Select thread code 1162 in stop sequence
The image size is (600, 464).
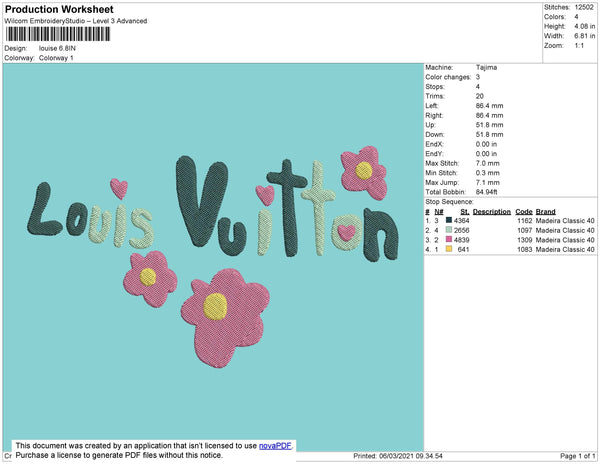[x=525, y=221]
